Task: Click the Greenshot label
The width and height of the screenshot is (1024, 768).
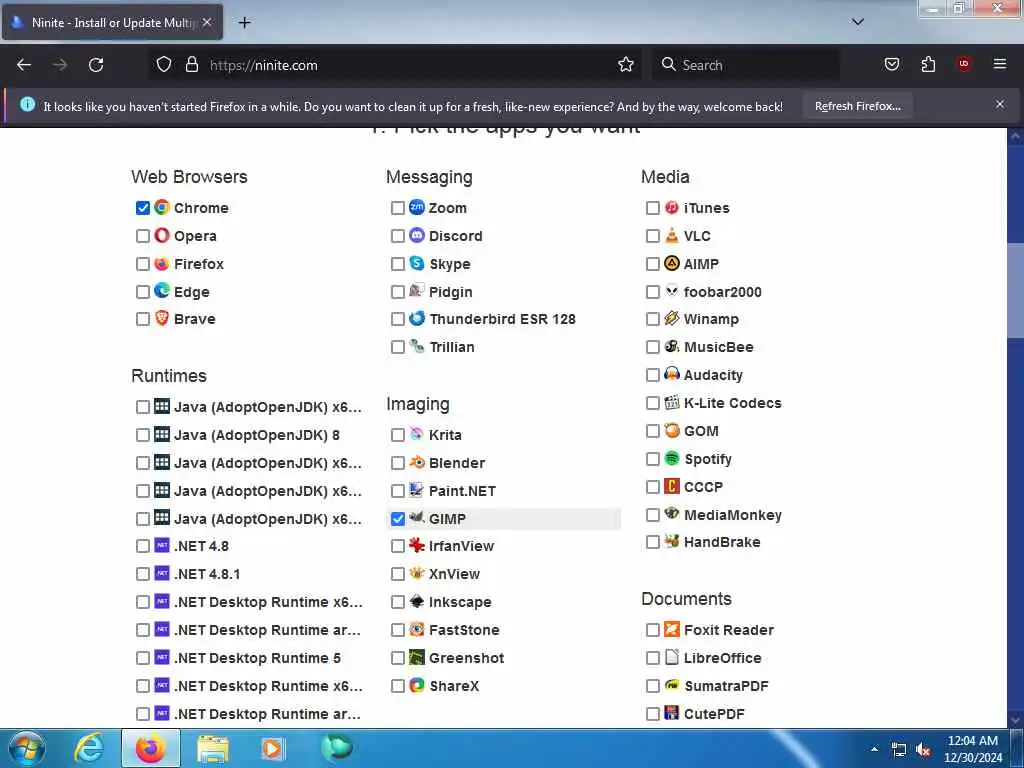Action: tap(466, 658)
